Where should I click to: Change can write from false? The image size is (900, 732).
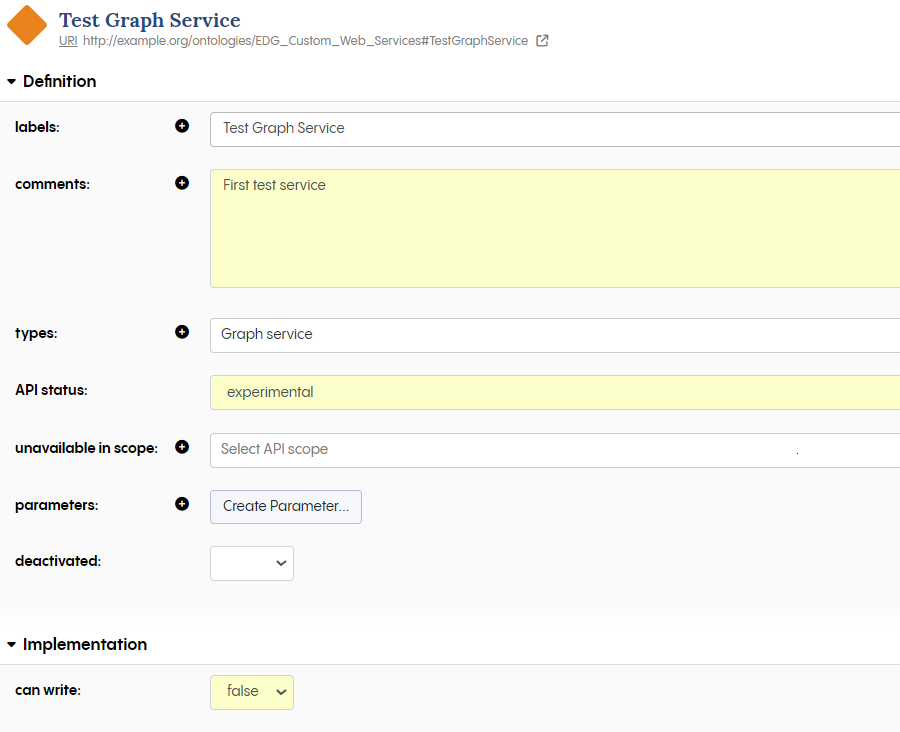[251, 691]
